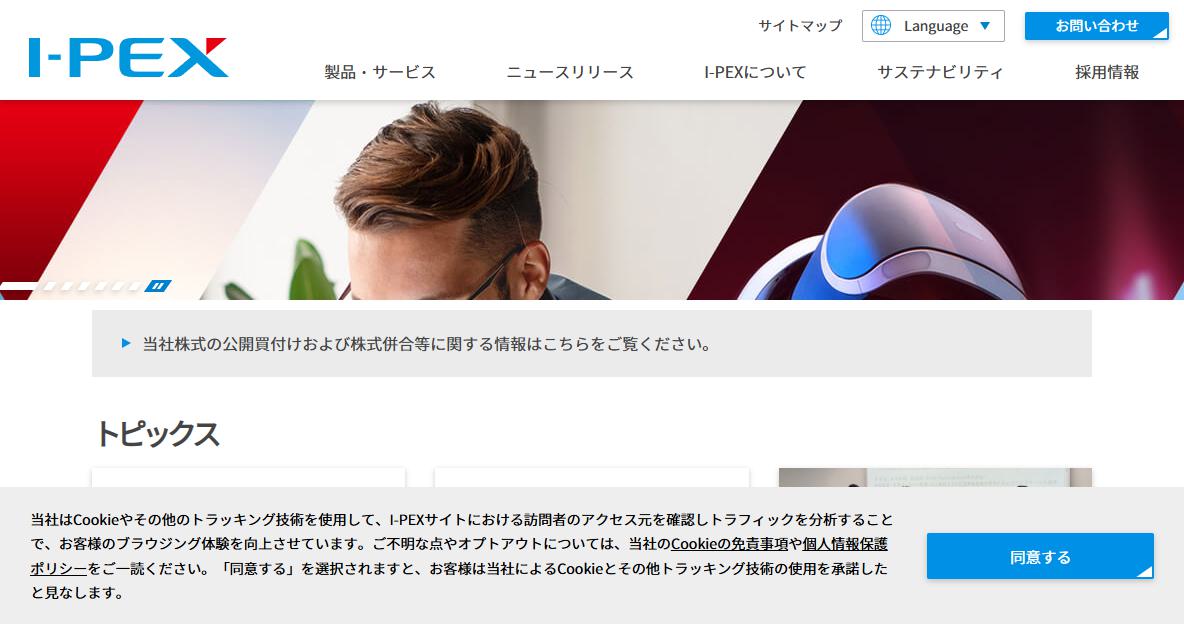Open the 個人情報保護ポリシー link

point(459,556)
